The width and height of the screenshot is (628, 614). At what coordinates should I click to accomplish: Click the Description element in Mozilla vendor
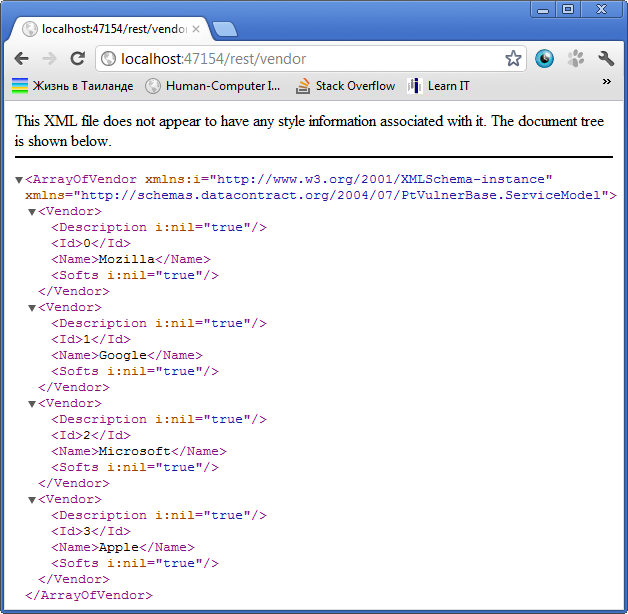point(159,227)
